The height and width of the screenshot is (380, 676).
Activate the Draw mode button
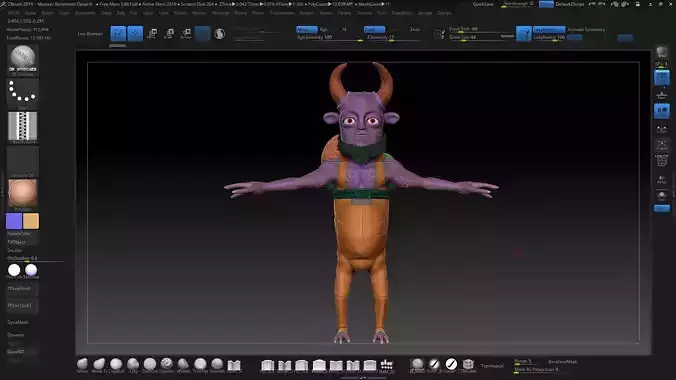click(135, 34)
